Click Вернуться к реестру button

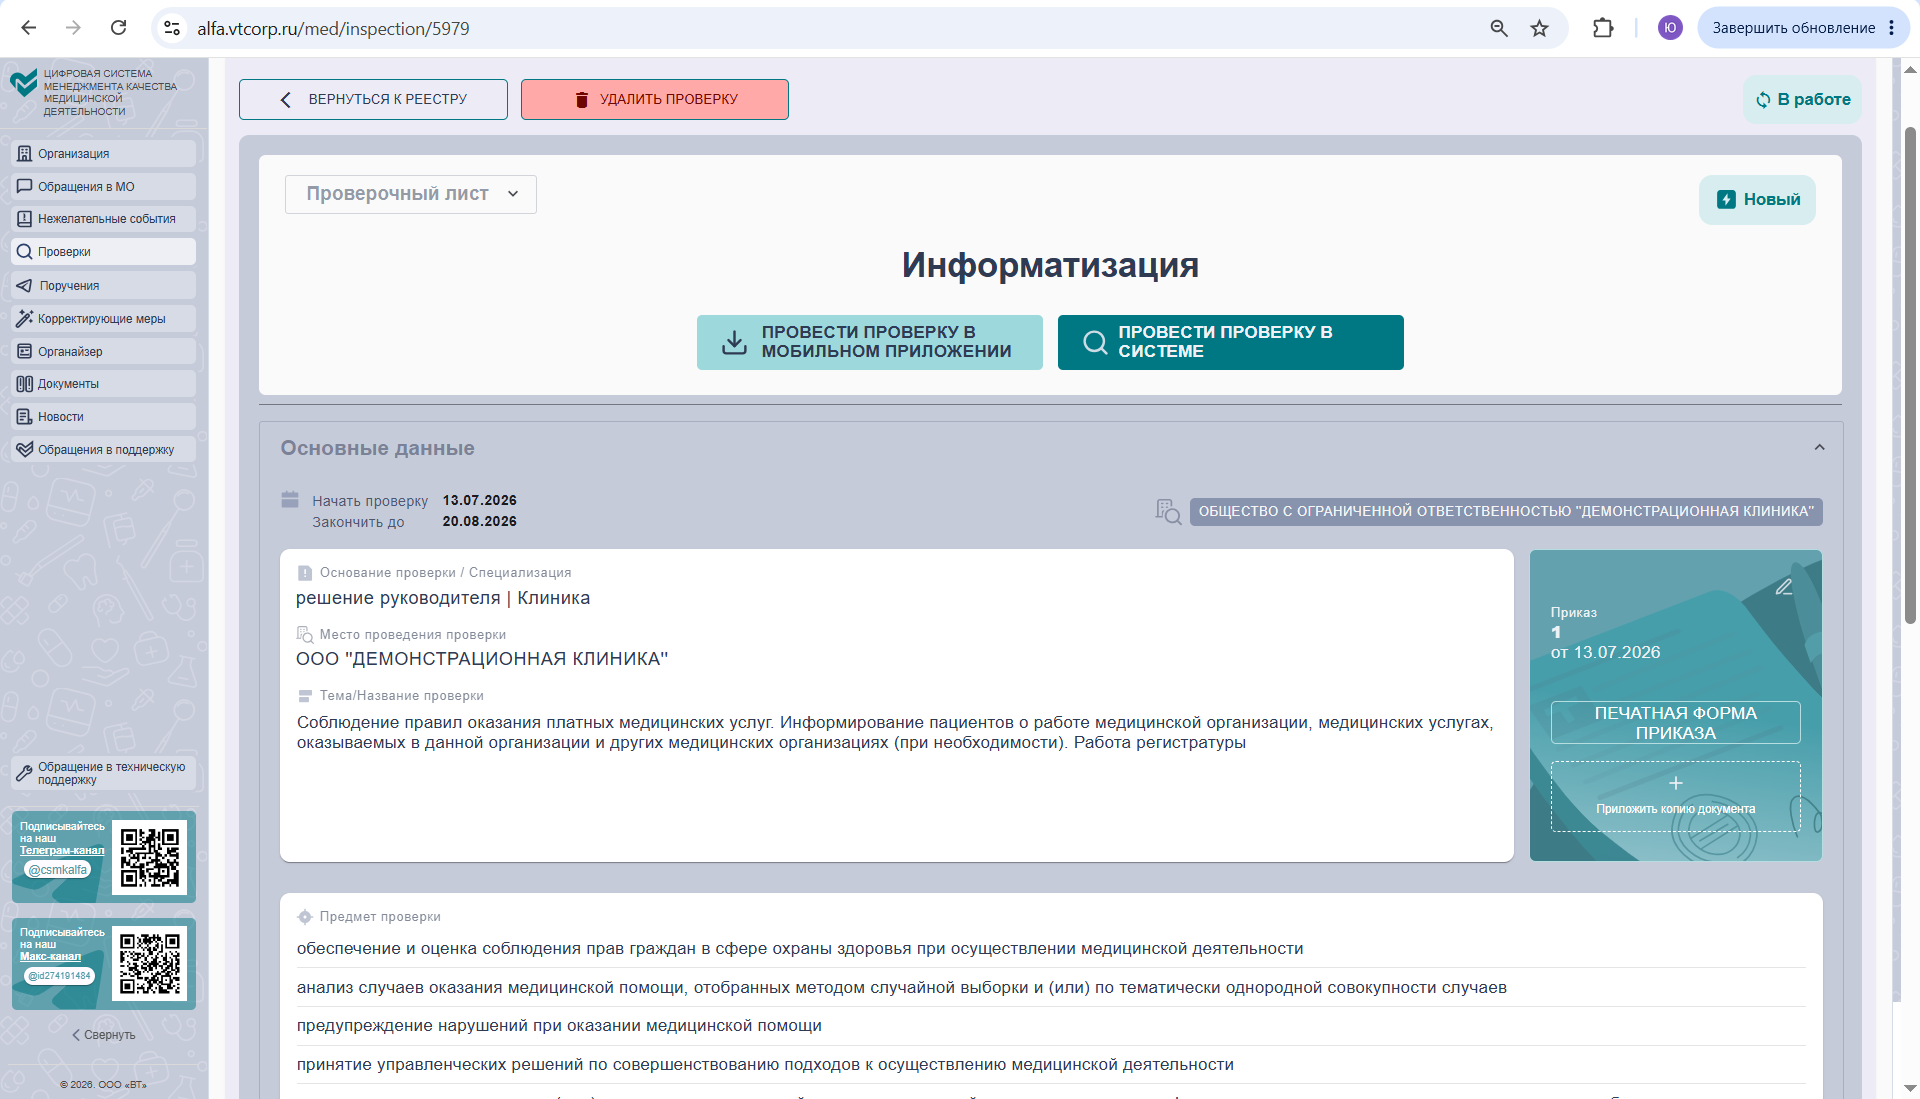pos(373,100)
